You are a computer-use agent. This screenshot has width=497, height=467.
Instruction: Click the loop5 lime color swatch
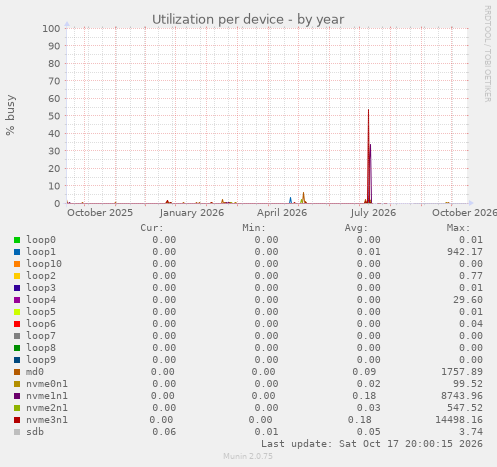(x=17, y=312)
